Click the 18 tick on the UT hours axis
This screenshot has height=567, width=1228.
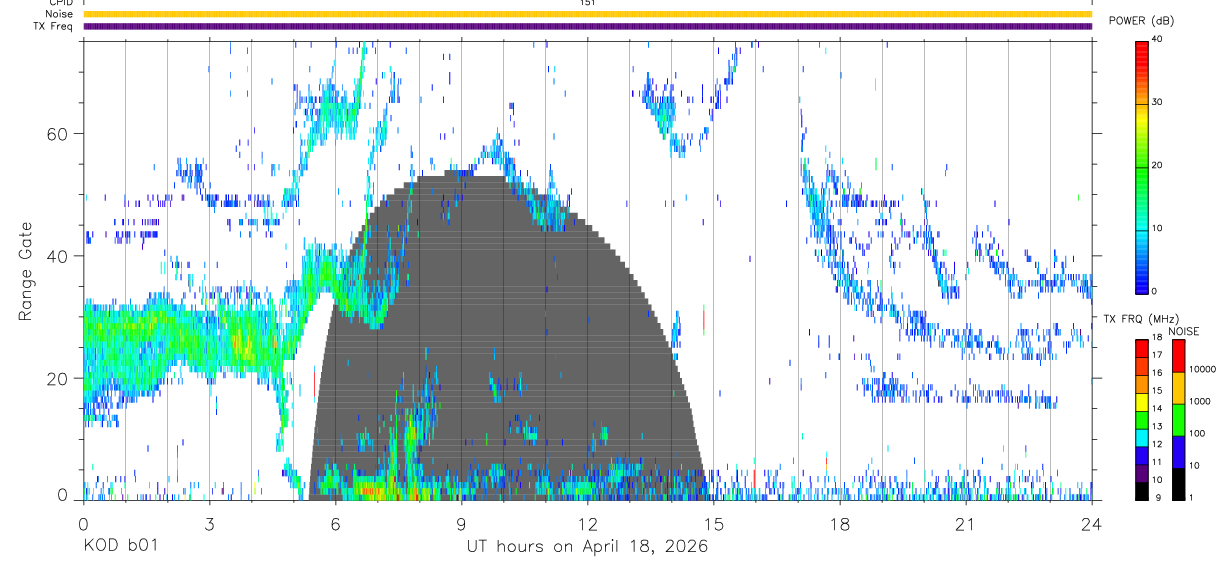point(839,523)
